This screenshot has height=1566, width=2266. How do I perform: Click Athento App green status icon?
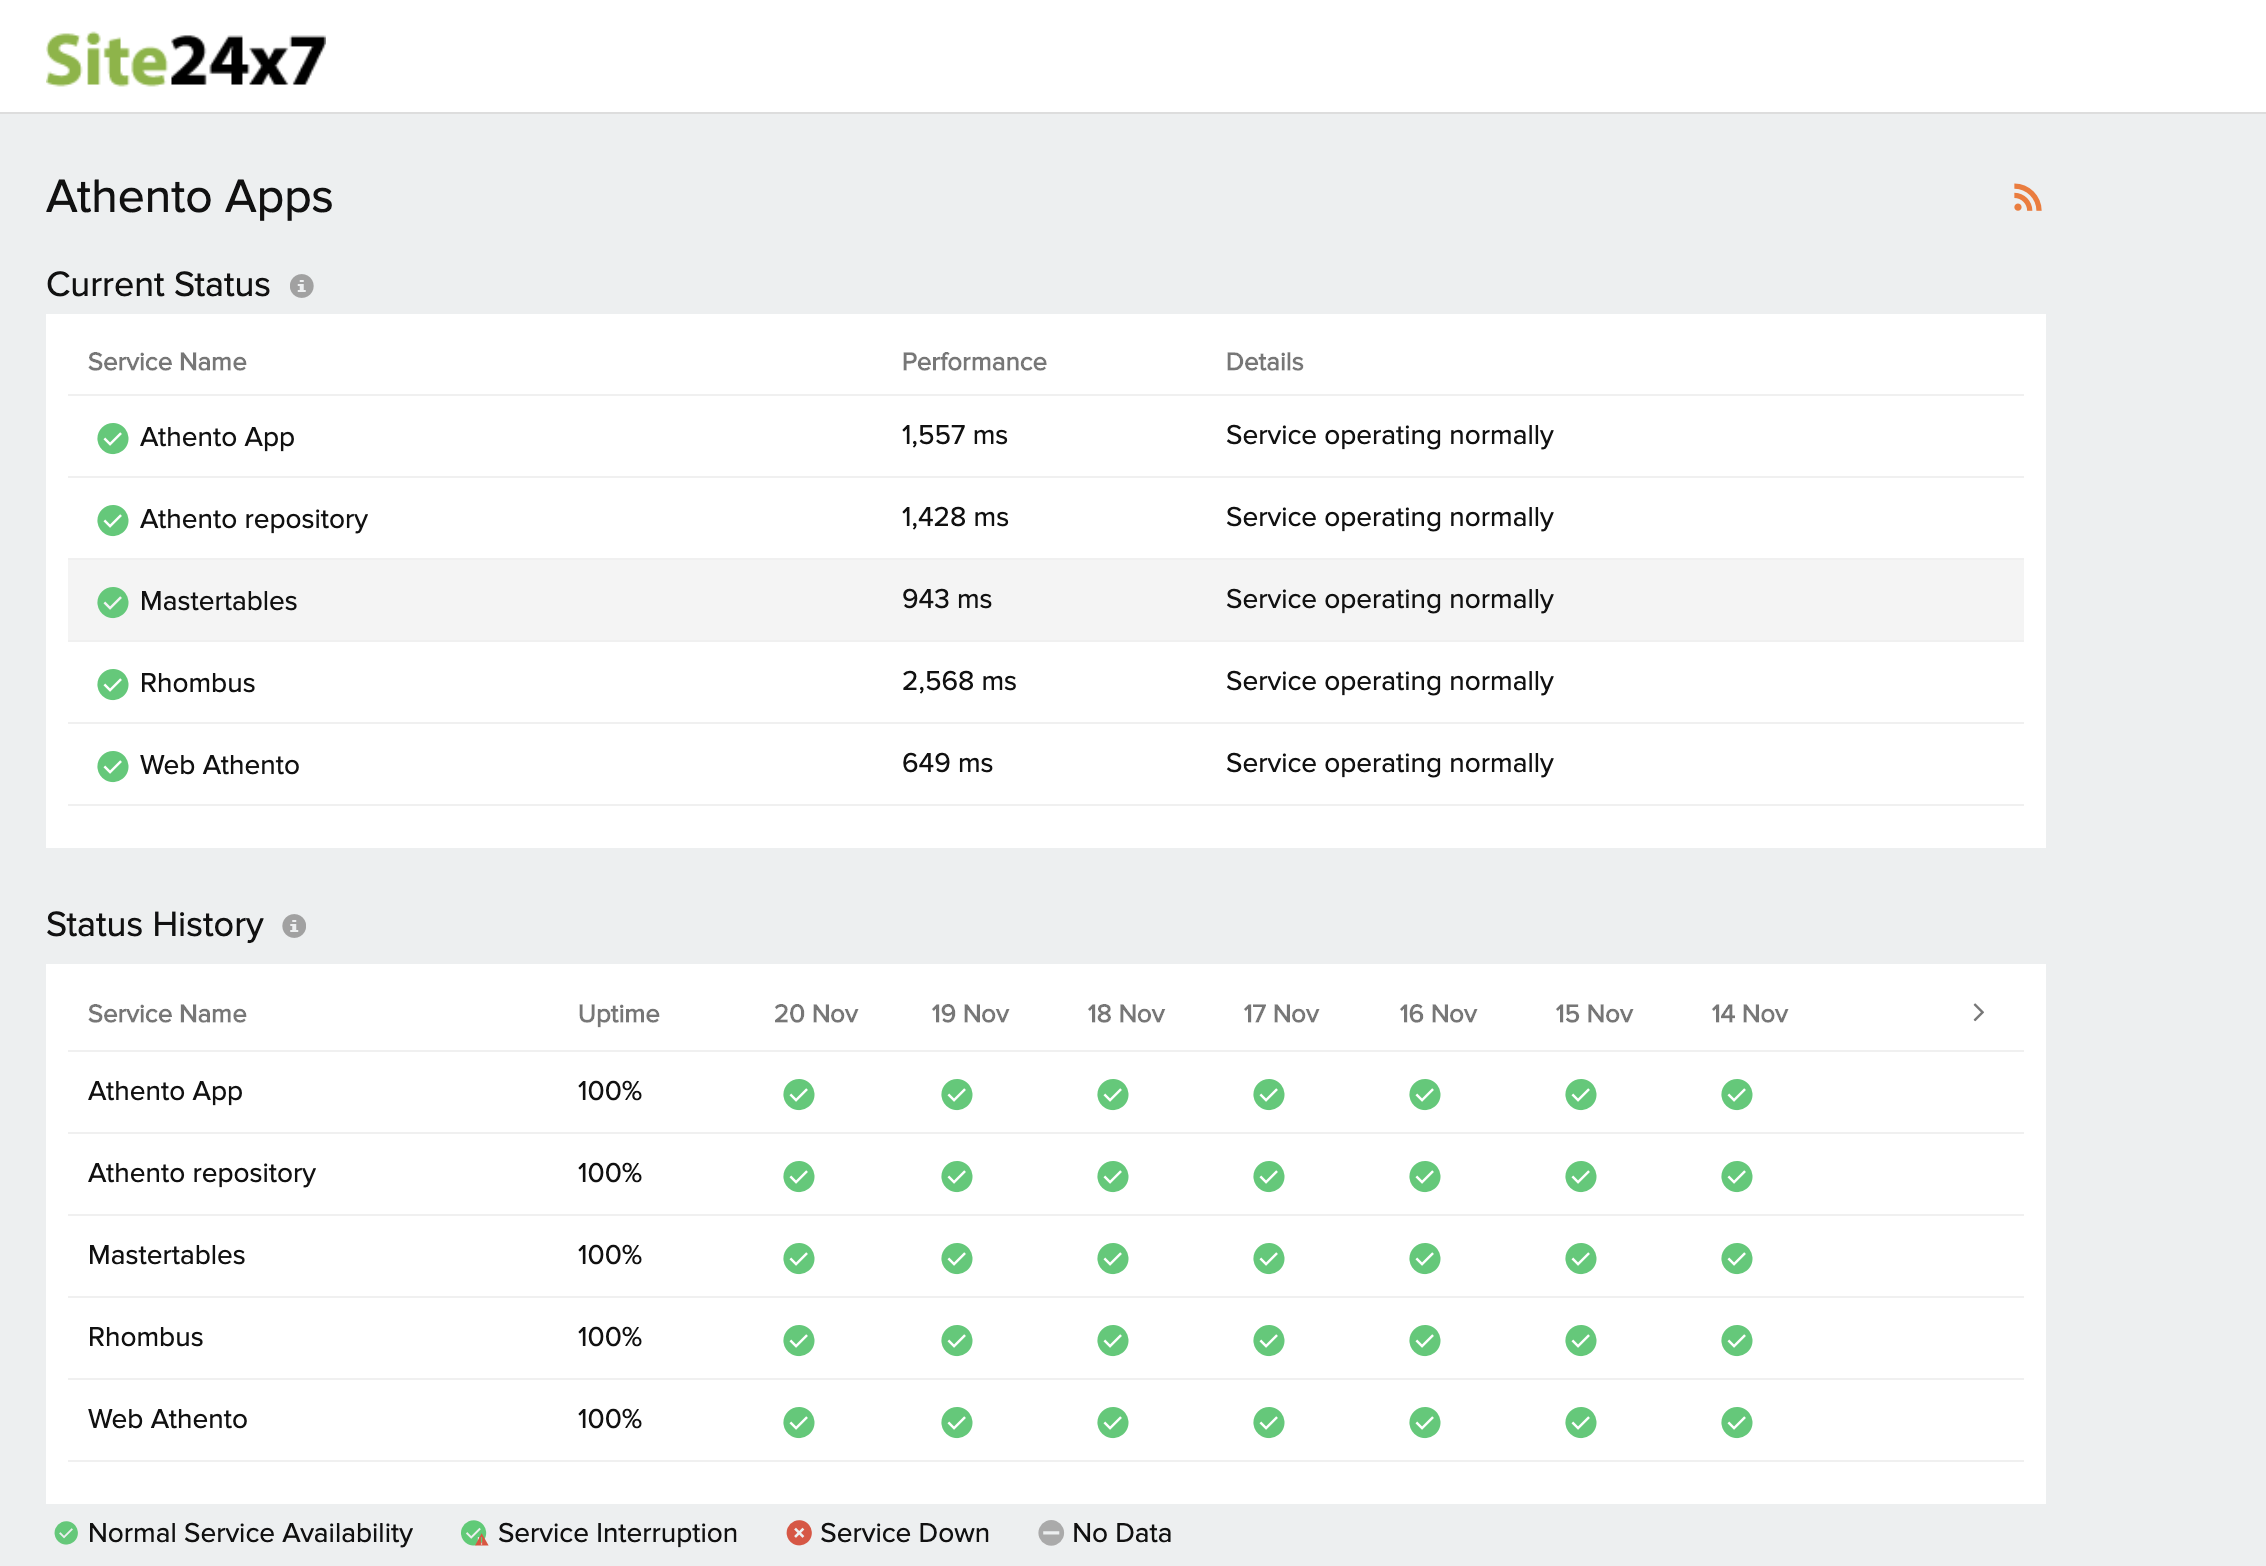113,438
